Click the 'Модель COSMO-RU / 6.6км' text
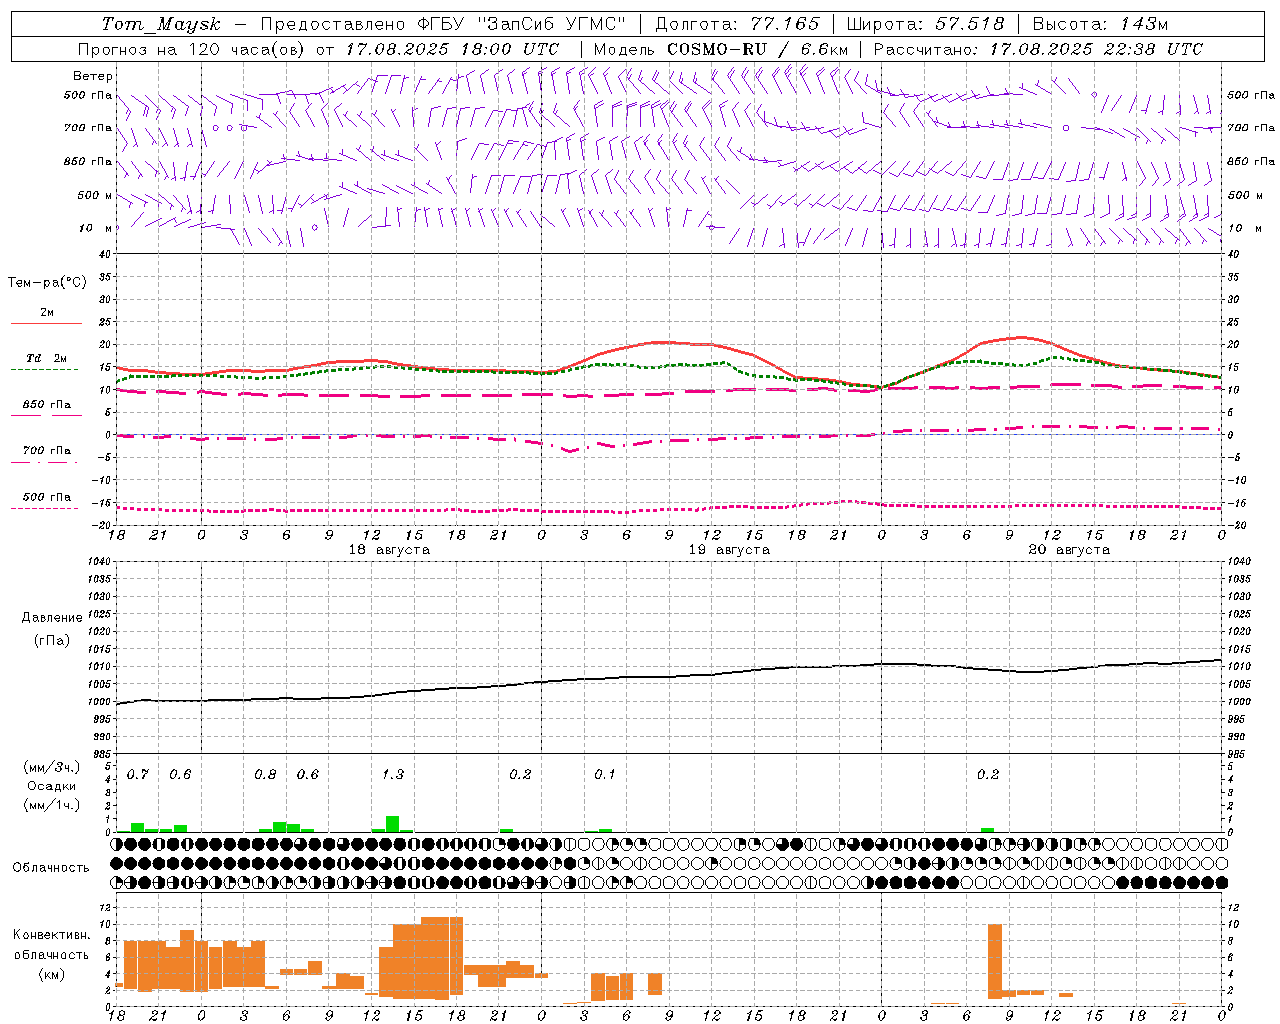This screenshot has width=1280, height=1024. pyautogui.click(x=721, y=49)
